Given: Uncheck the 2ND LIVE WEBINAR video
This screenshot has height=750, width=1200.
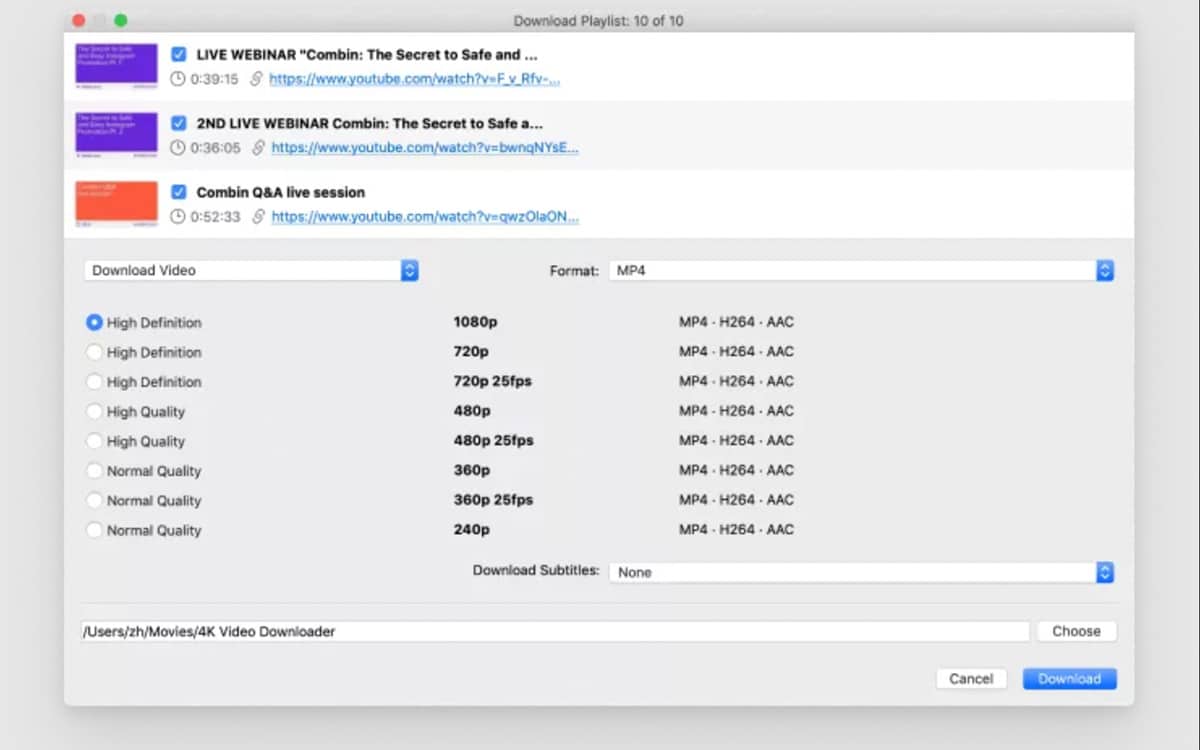Looking at the screenshot, I should point(177,123).
